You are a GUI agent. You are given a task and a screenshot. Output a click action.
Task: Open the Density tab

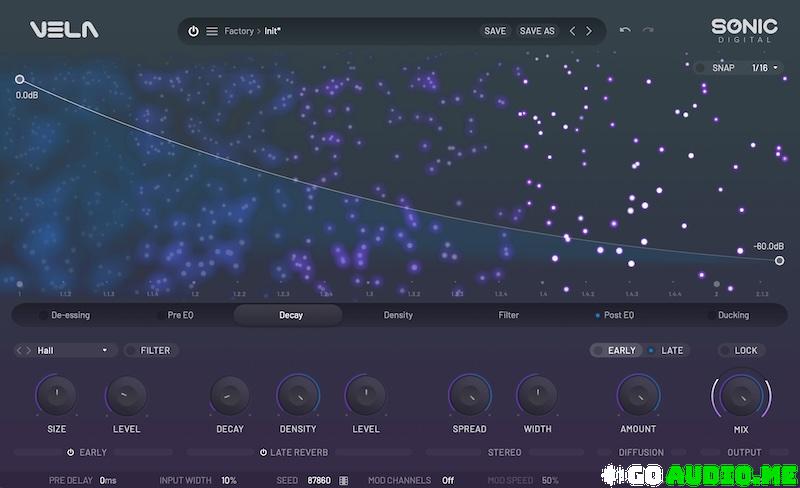pos(398,315)
